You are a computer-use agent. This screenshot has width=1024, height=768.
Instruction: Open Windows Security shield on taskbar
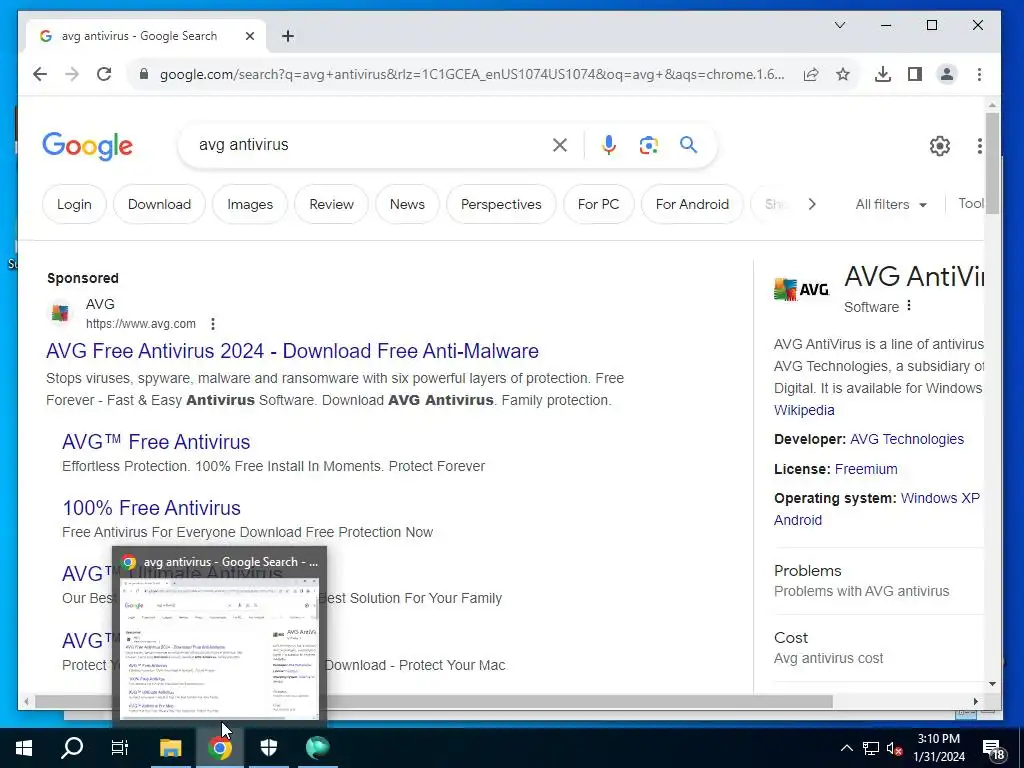coord(269,748)
